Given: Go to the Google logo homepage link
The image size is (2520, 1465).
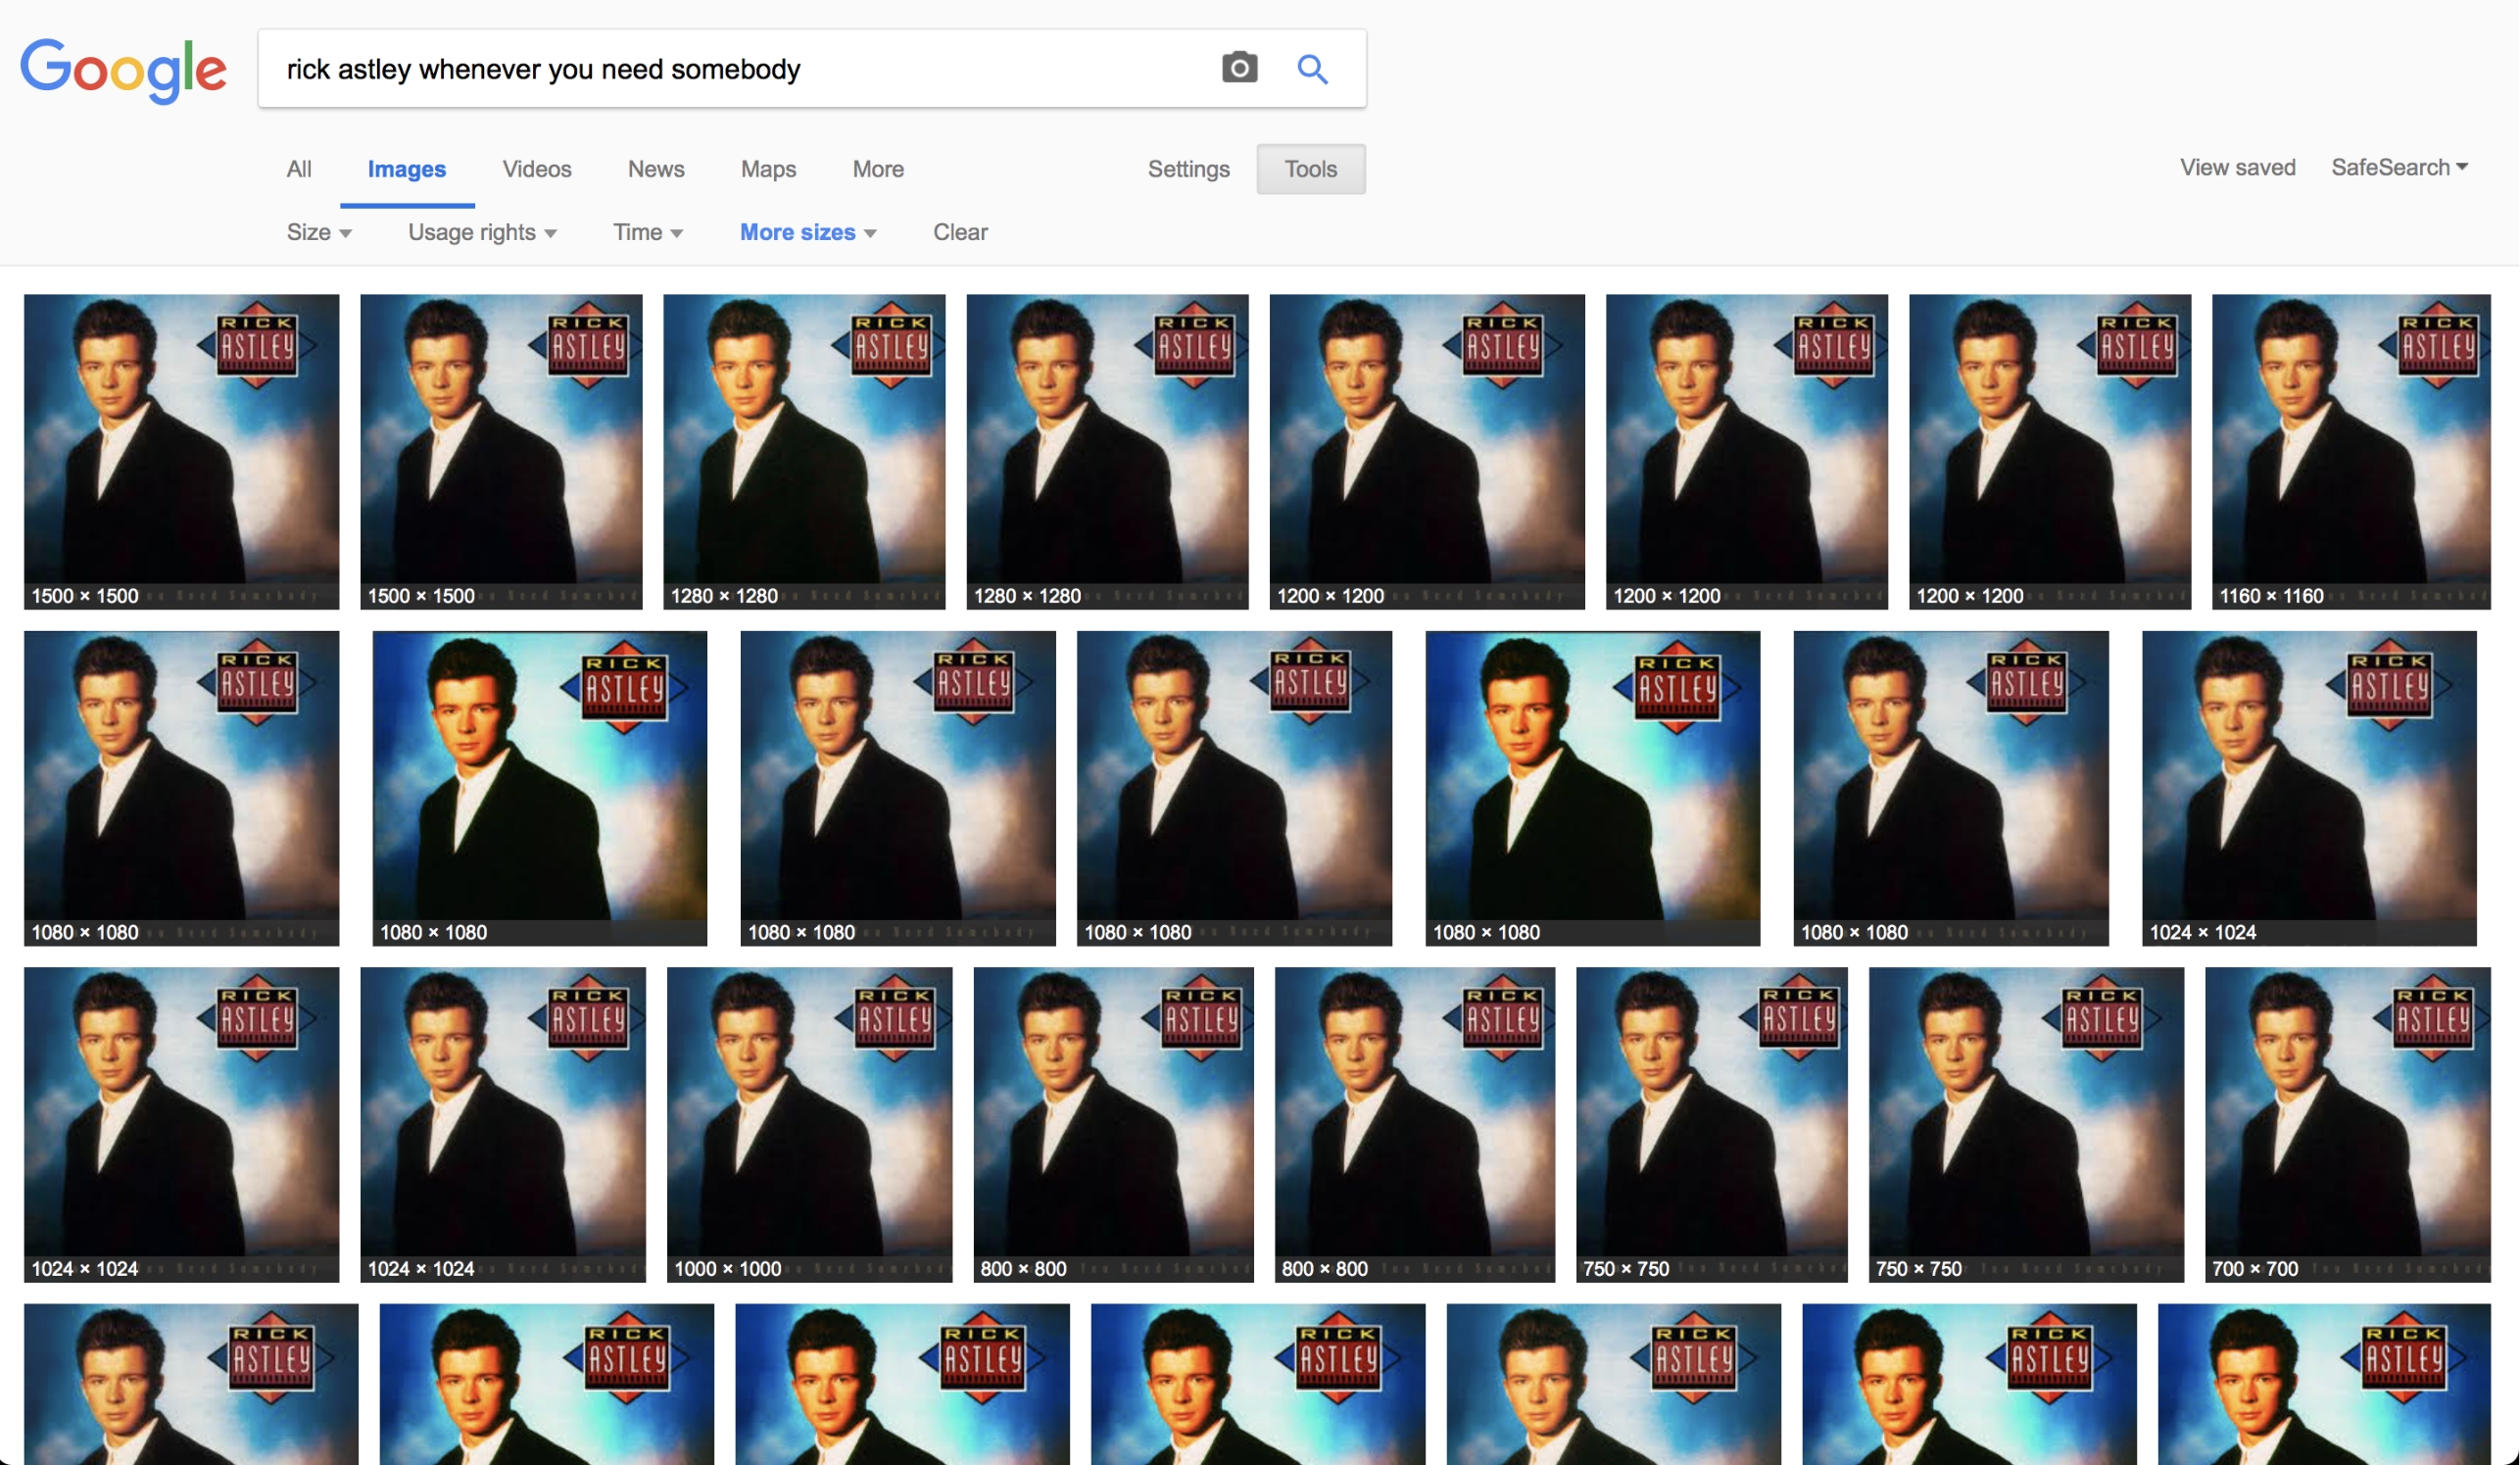Looking at the screenshot, I should [x=124, y=71].
